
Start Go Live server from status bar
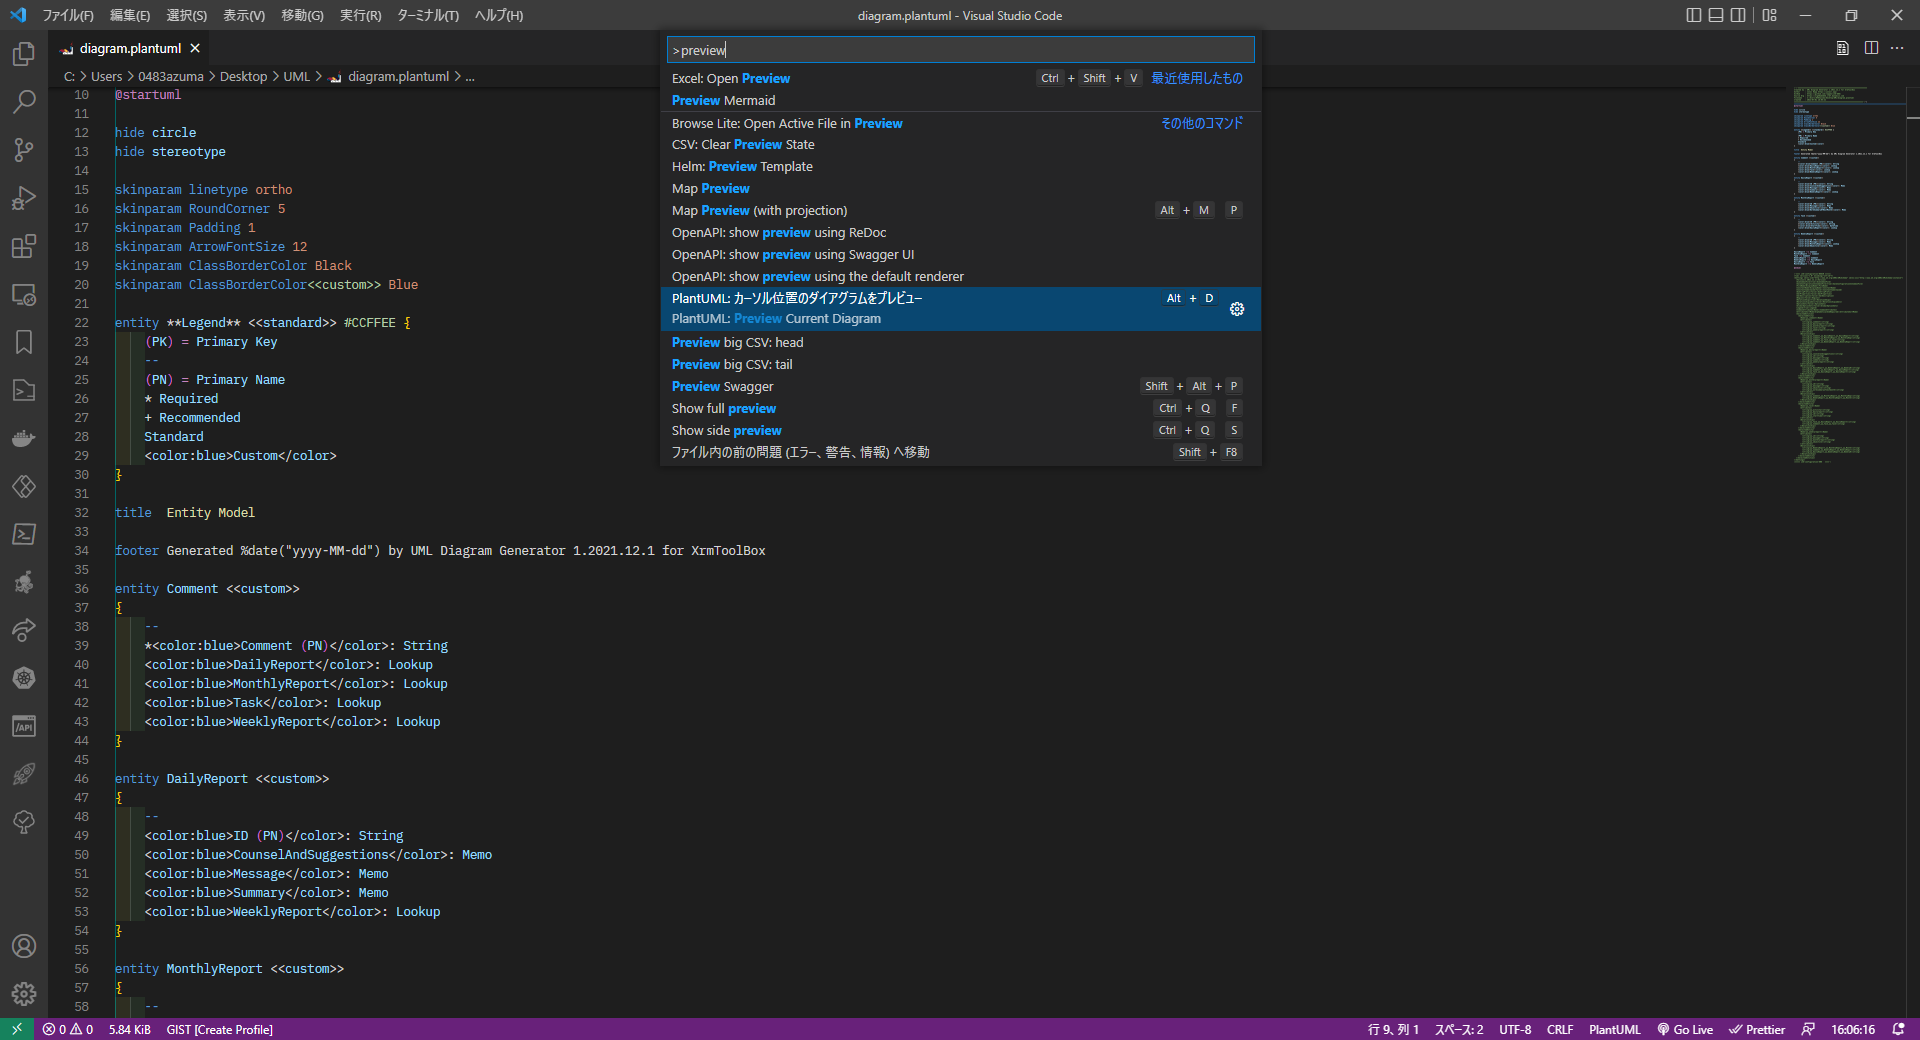[1685, 1029]
